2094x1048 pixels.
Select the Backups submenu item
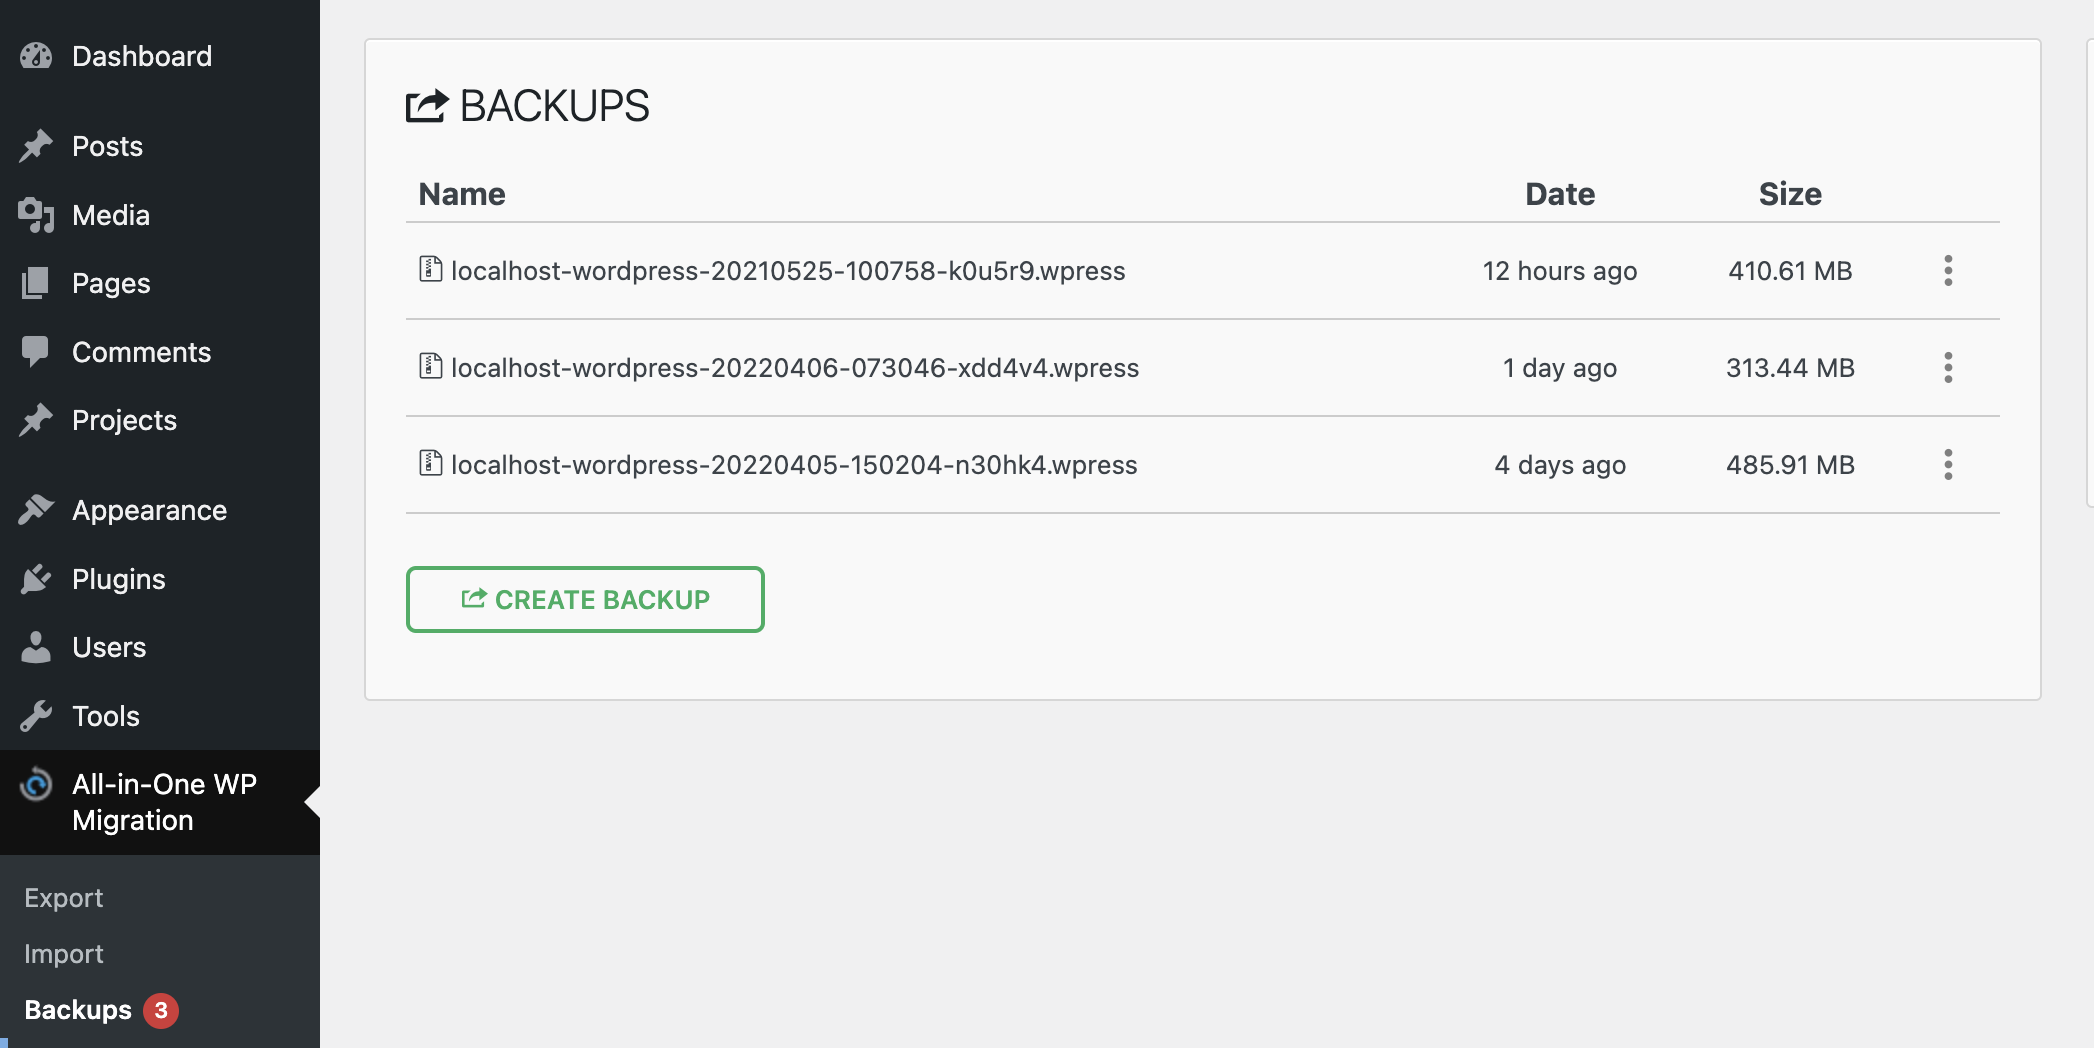(x=78, y=1010)
